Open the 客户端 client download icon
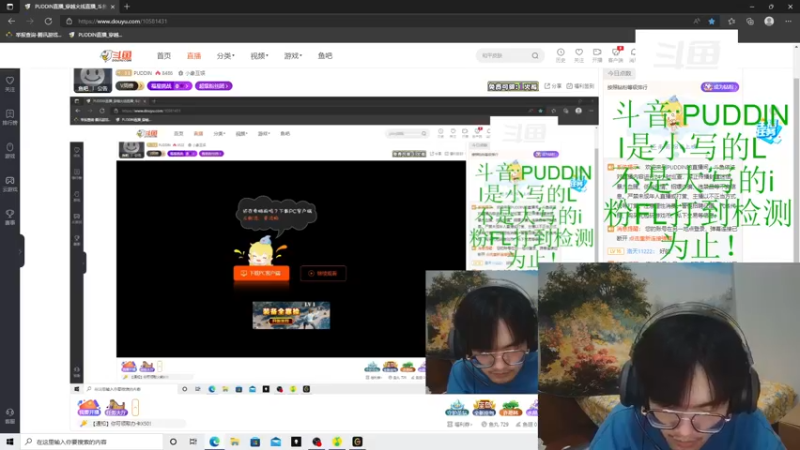This screenshot has height=450, width=800. point(616,55)
